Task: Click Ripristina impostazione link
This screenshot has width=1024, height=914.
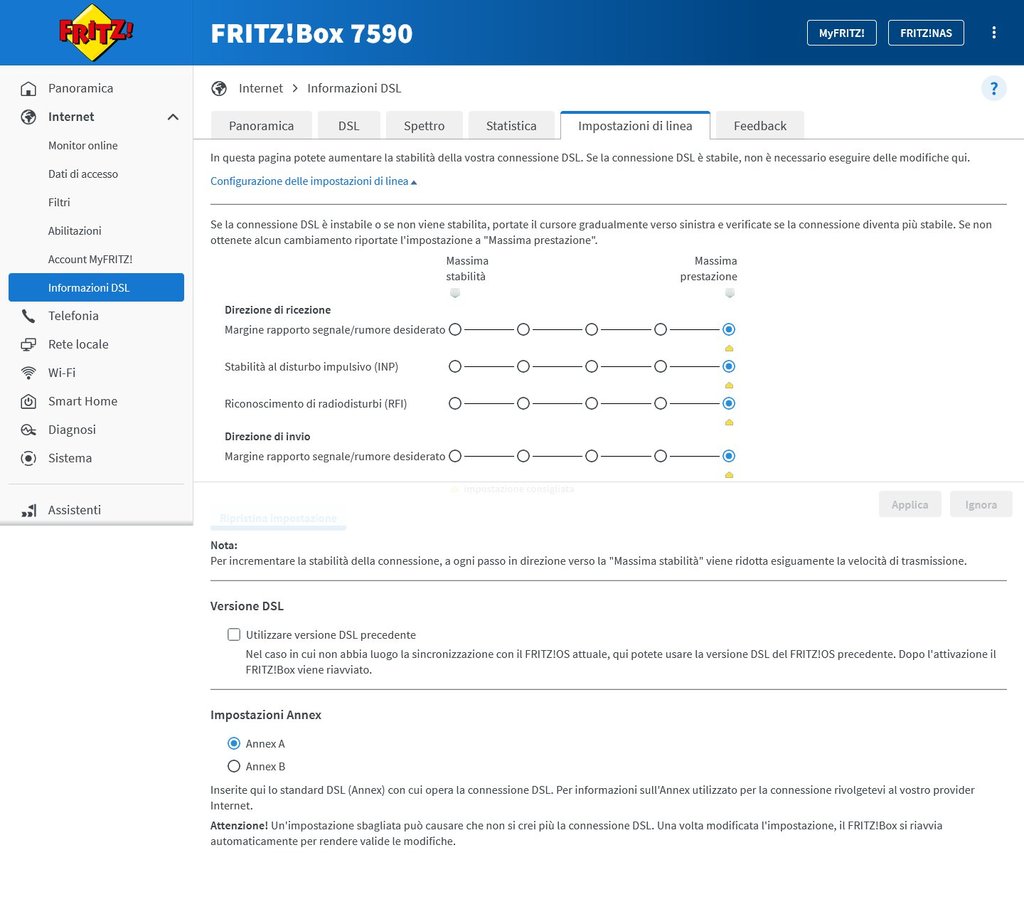Action: coord(278,518)
